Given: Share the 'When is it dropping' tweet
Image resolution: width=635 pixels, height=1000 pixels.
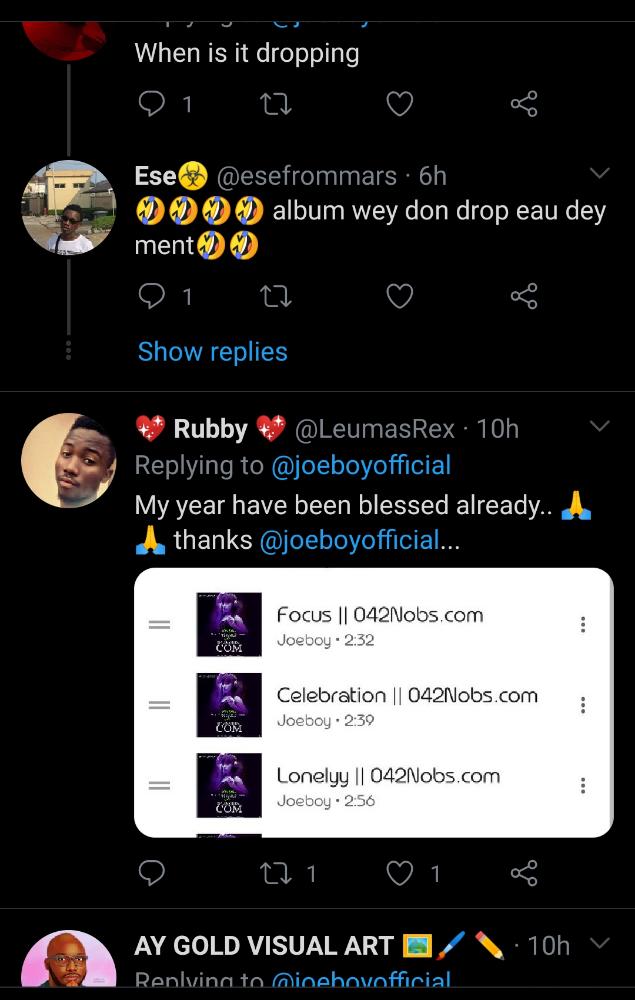Looking at the screenshot, I should point(524,104).
